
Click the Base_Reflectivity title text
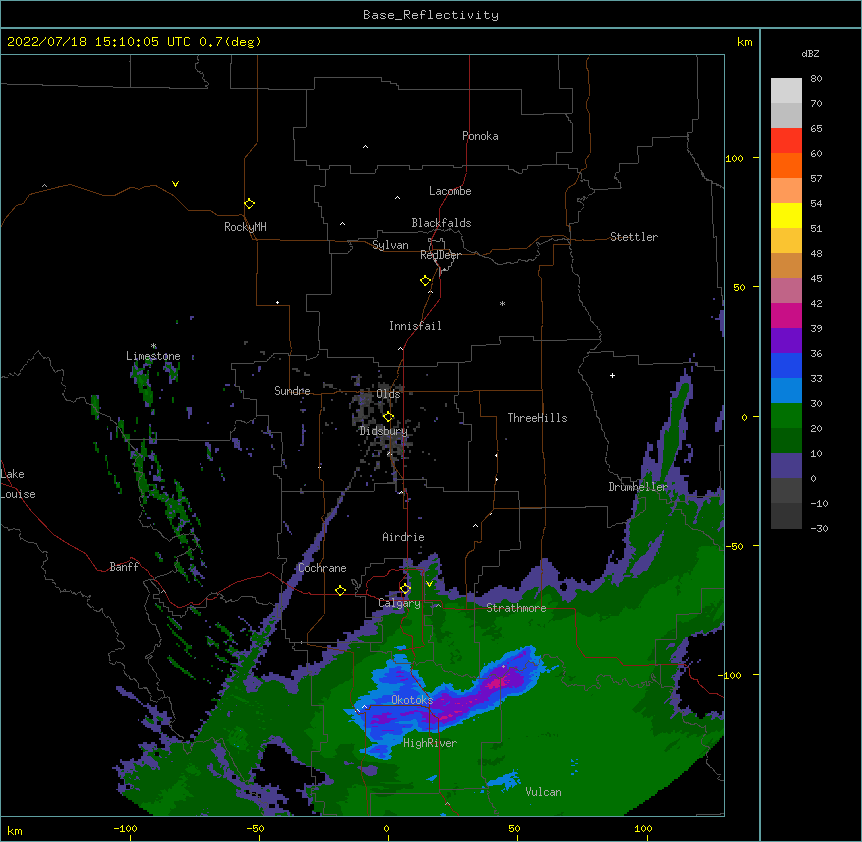point(431,15)
